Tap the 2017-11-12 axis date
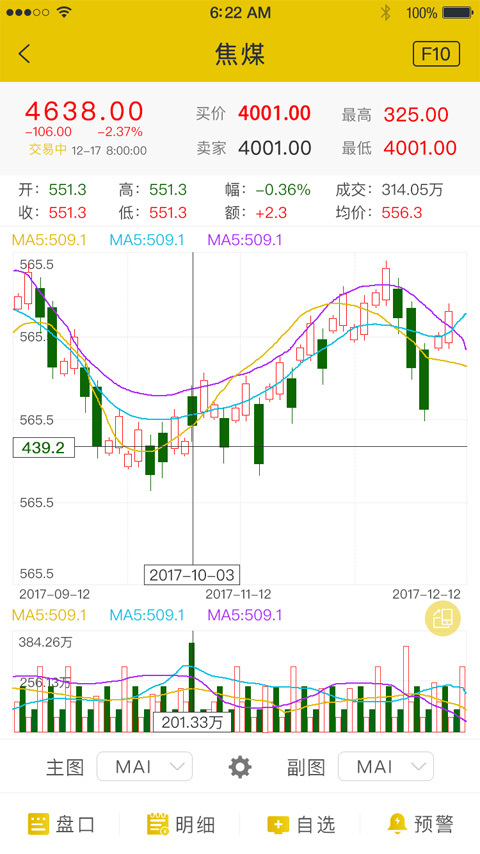The width and height of the screenshot is (480, 854). [x=238, y=594]
